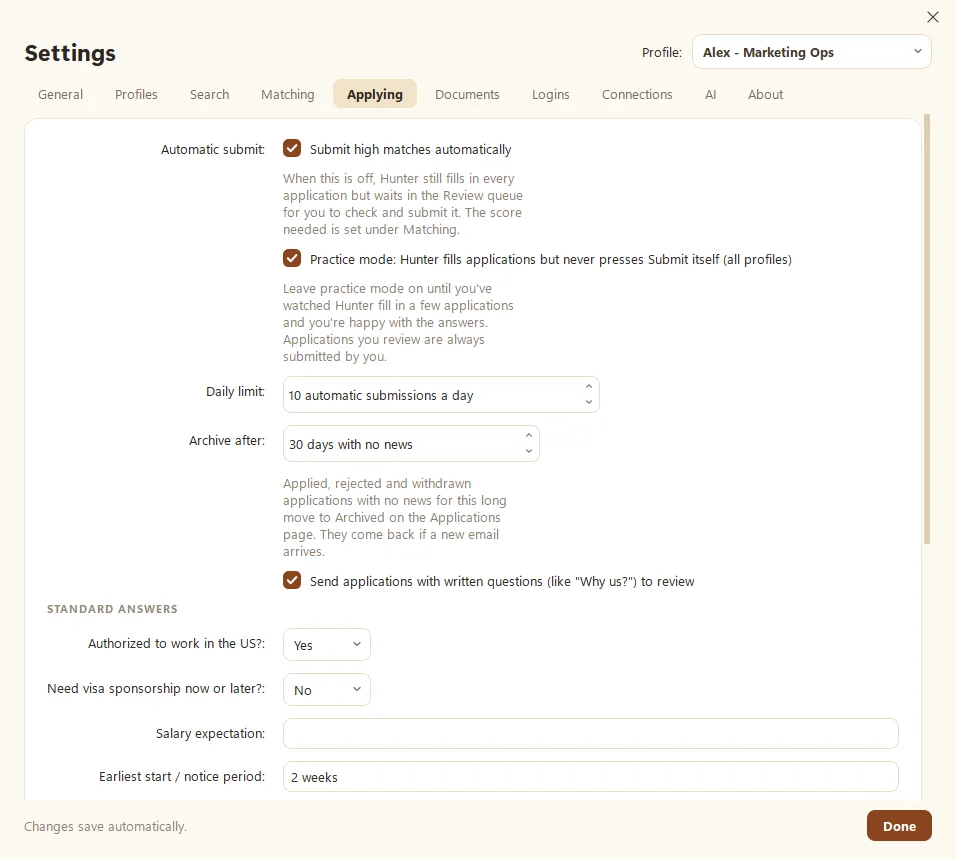This screenshot has height=859, width=956.
Task: Decrease the Daily limit with down arrow
Action: coord(588,402)
